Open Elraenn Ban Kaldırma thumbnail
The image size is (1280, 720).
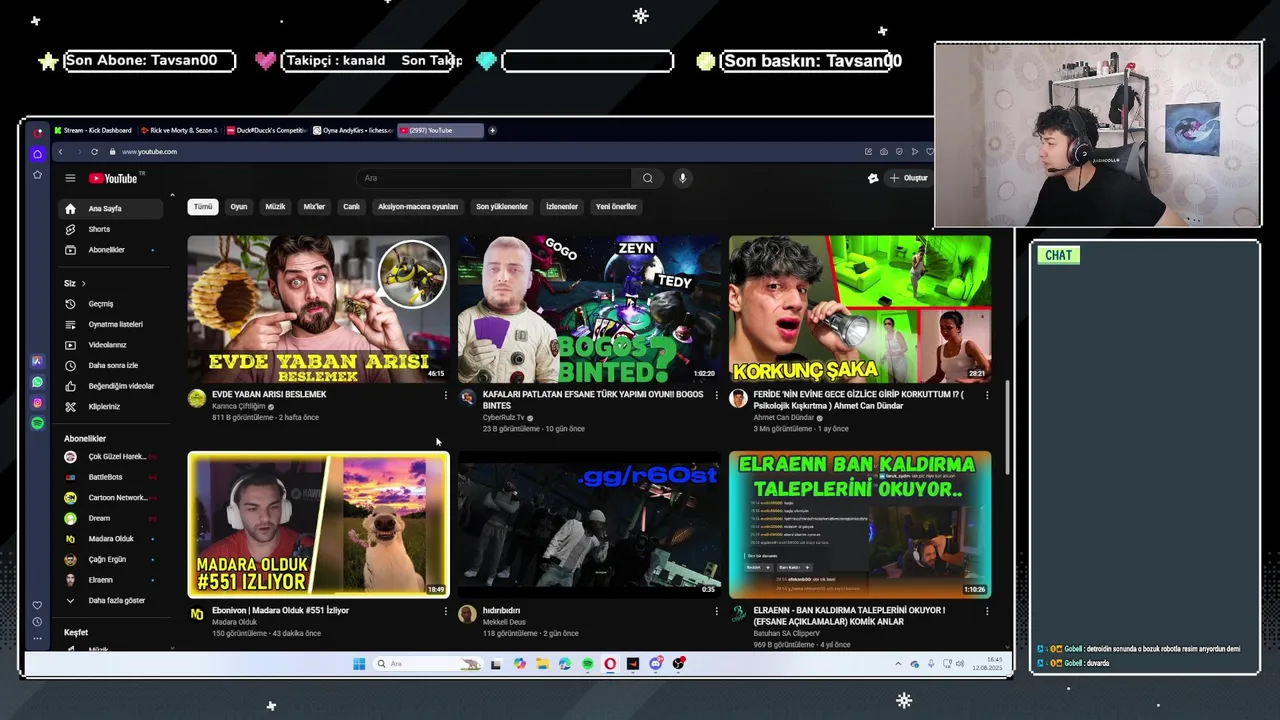(x=860, y=524)
